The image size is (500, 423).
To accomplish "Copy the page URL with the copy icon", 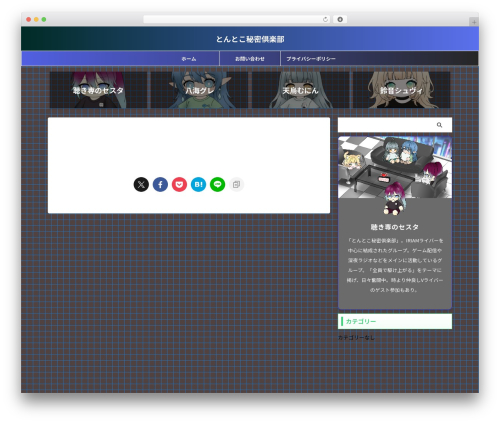I will [x=236, y=184].
